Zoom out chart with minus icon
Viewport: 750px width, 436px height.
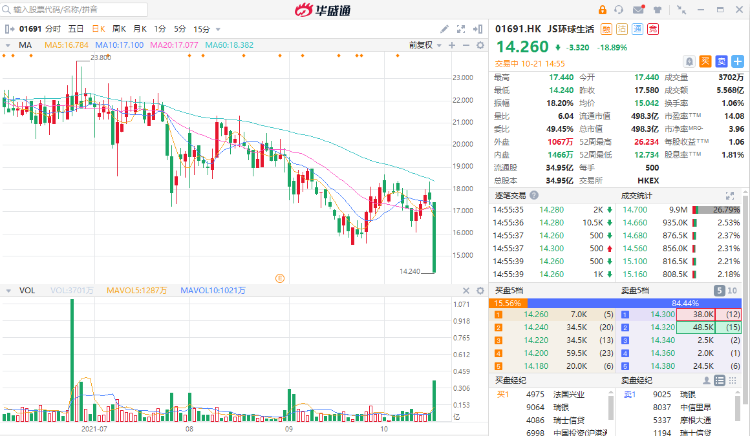[x=466, y=45]
